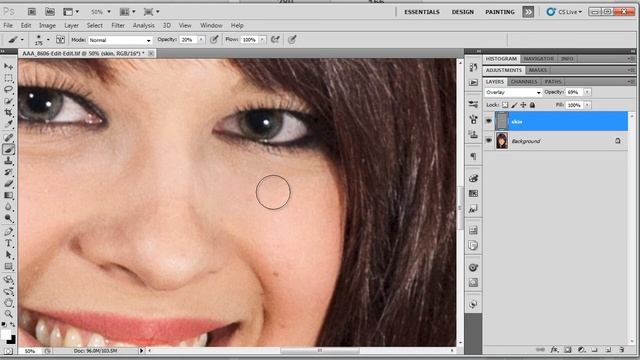The width and height of the screenshot is (640, 360).
Task: Open layer Opacity slider arrow
Action: (x=587, y=92)
